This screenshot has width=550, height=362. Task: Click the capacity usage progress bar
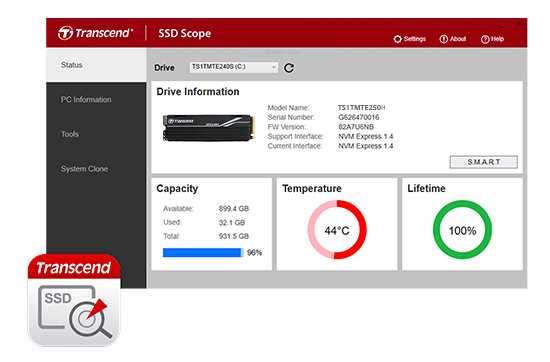(x=203, y=253)
